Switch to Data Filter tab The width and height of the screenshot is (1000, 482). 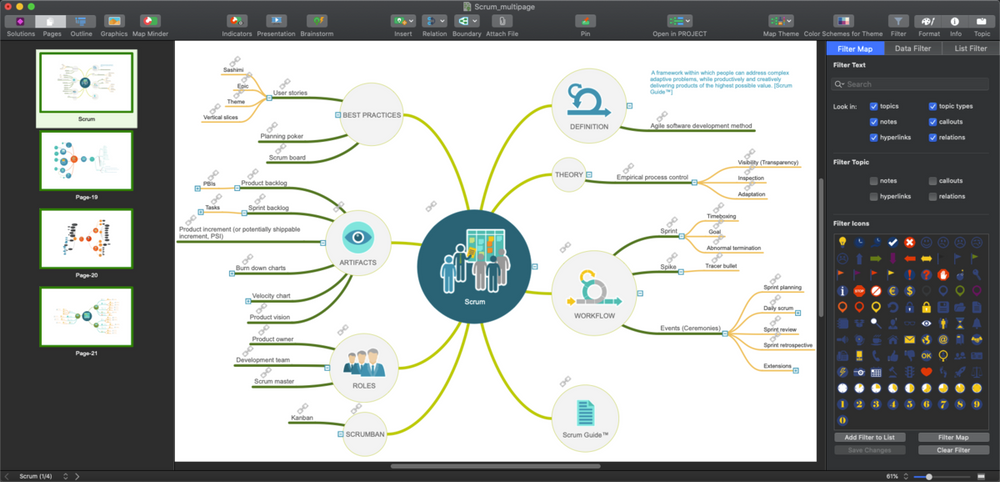[x=913, y=48]
